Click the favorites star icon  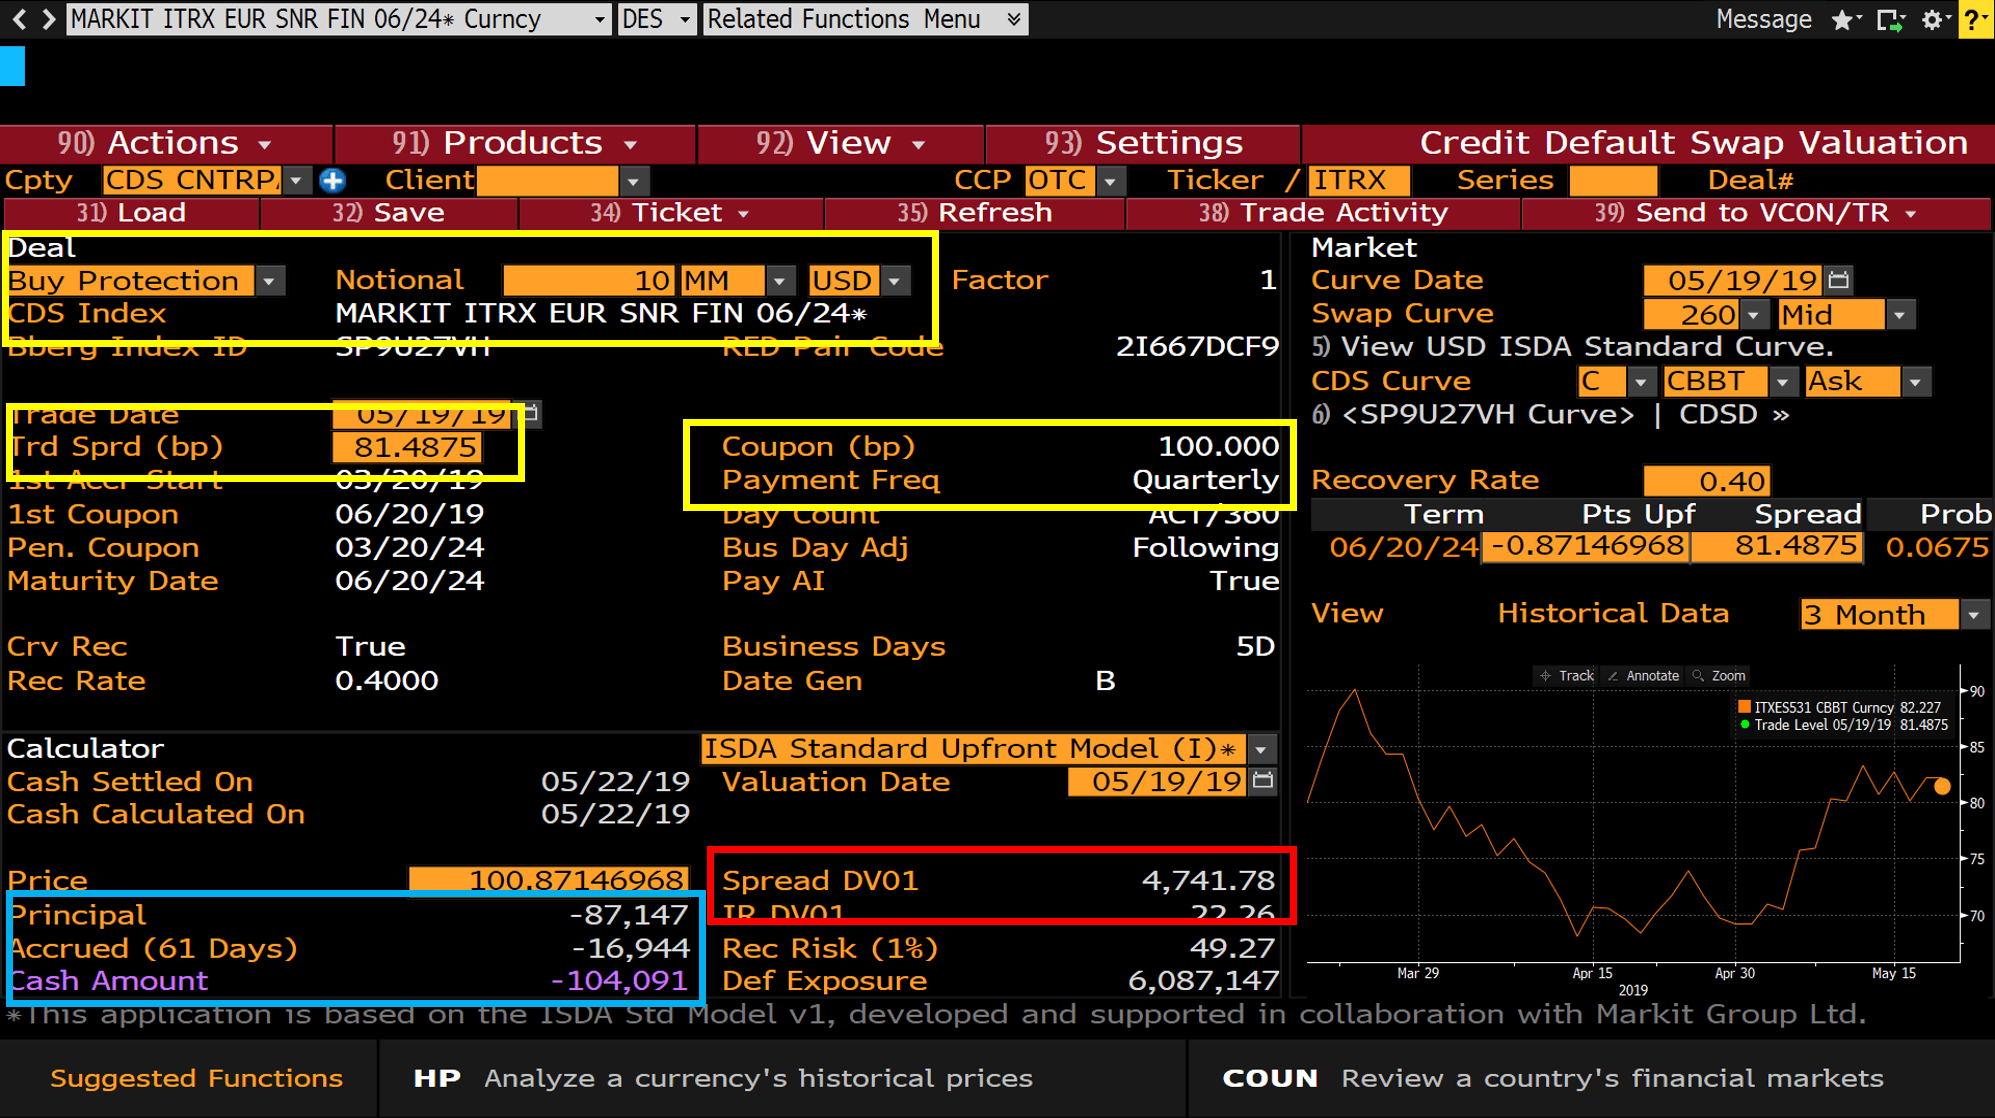1842,20
